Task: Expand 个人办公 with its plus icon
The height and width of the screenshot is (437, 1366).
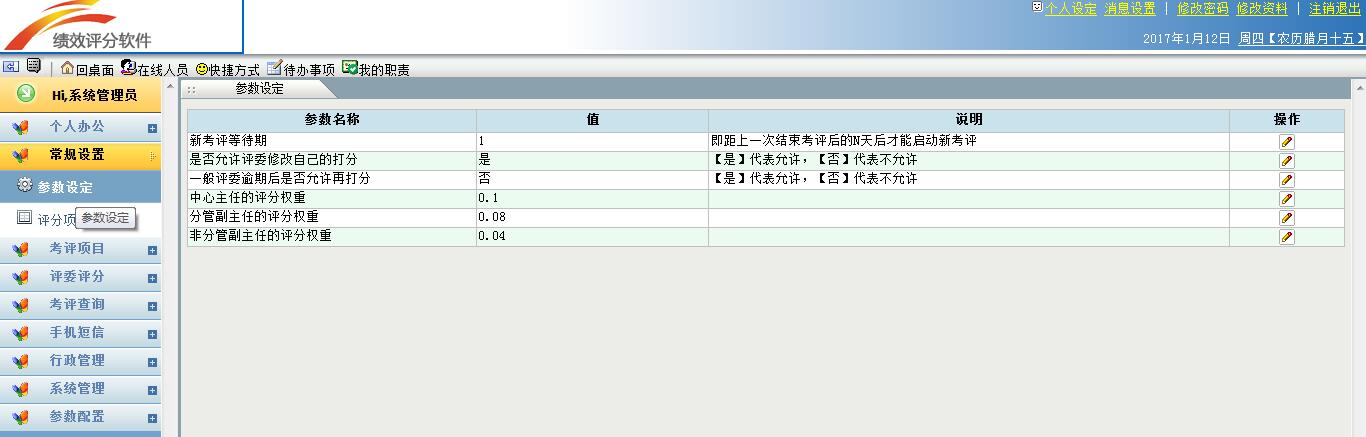Action: click(x=152, y=128)
